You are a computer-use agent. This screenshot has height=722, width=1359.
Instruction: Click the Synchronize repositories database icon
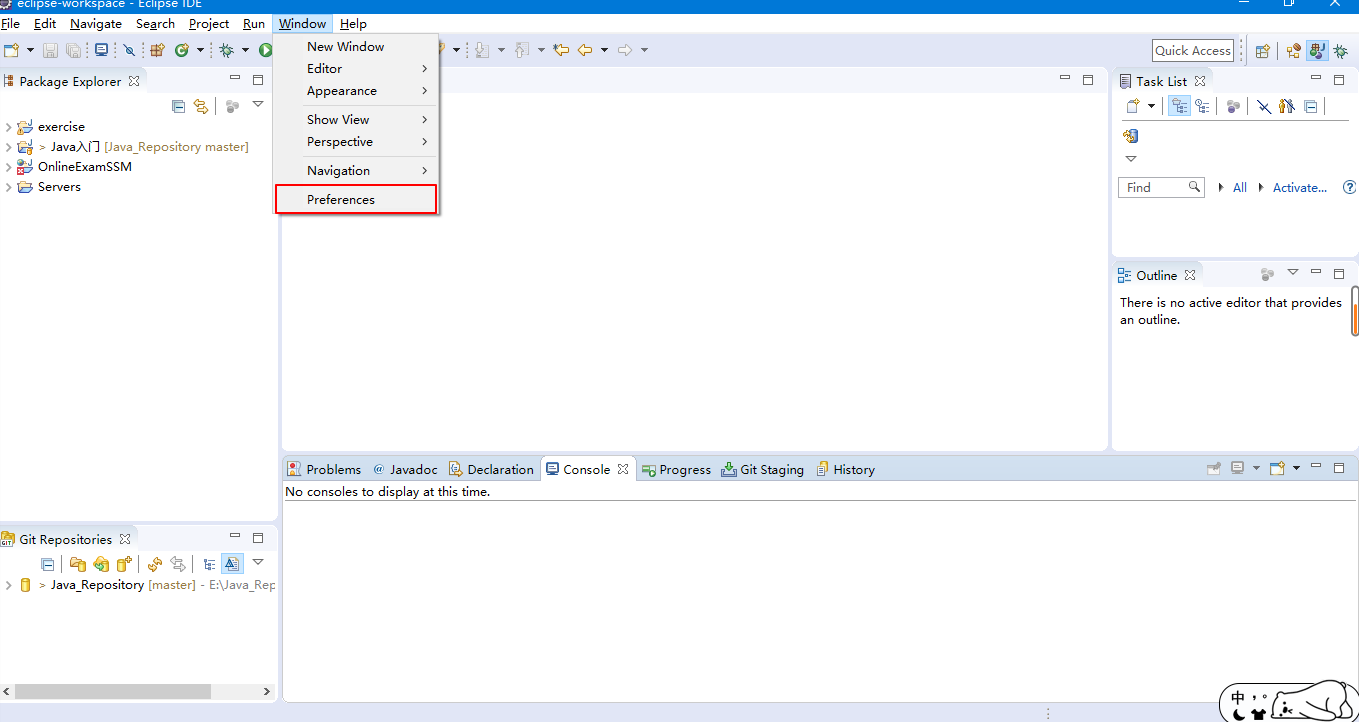pyautogui.click(x=1131, y=136)
